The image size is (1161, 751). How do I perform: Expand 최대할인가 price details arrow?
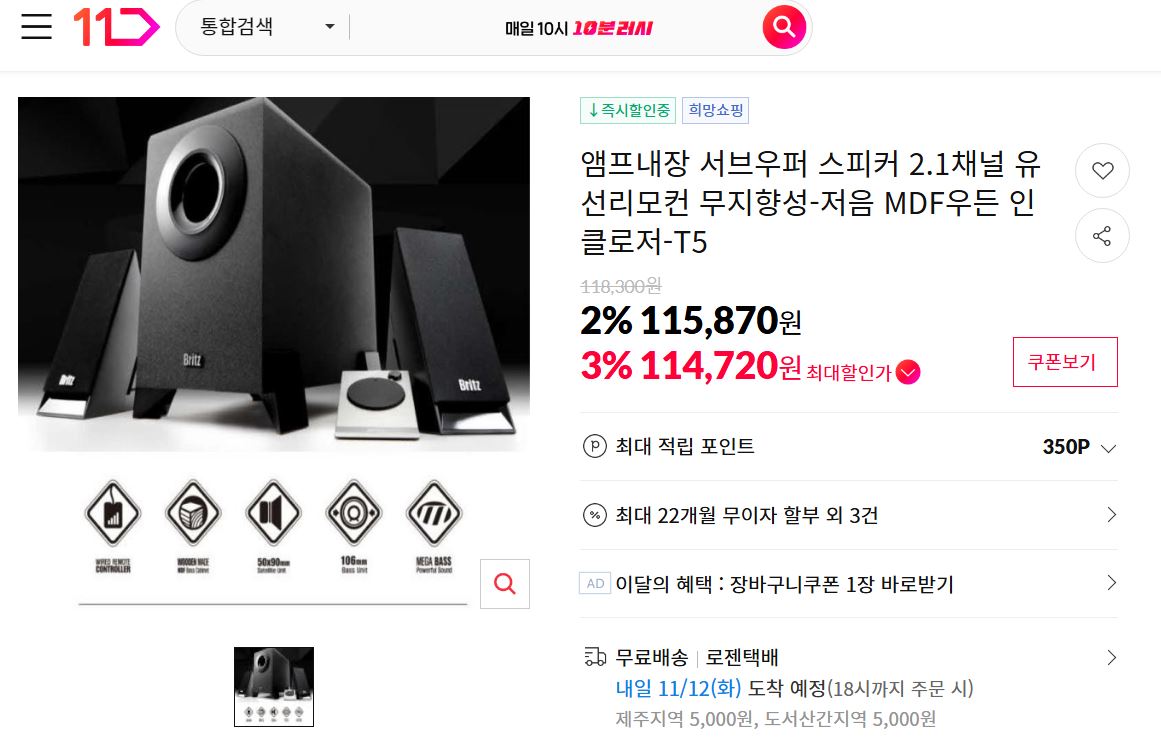tap(908, 372)
